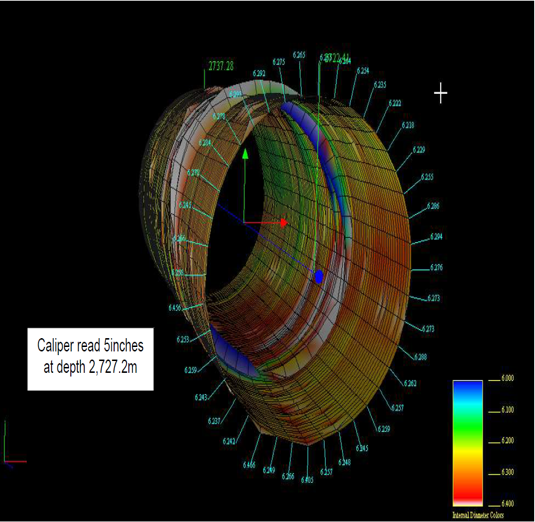Click the white crosshair cursor marker
535x522 pixels.
click(440, 93)
